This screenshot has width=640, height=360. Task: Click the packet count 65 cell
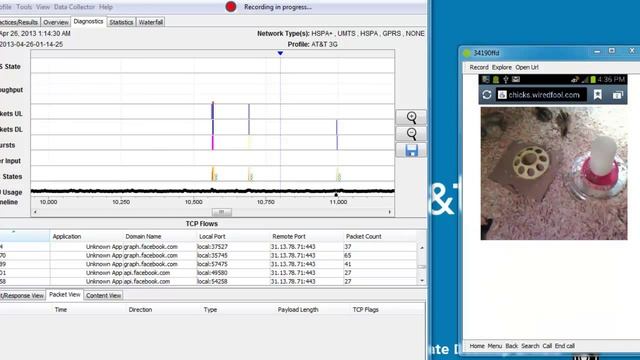(347, 256)
